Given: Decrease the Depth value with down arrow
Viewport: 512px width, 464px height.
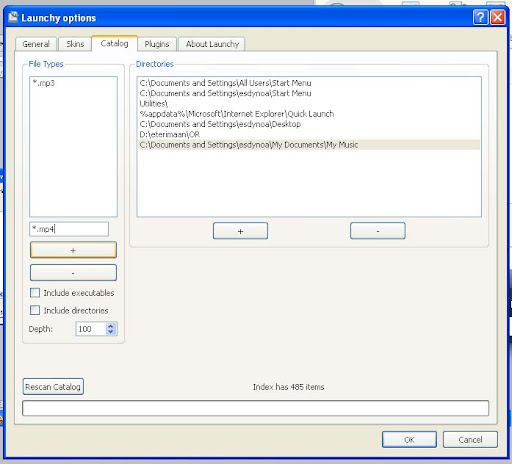Looking at the screenshot, I should click(111, 332).
